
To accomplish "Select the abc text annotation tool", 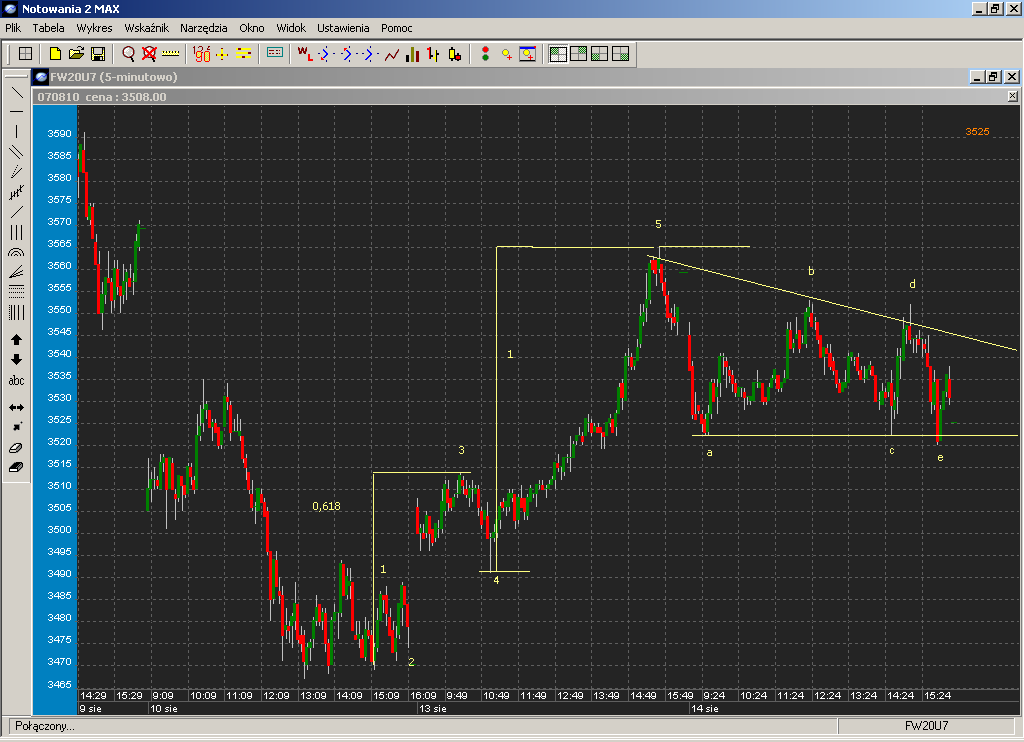I will (x=16, y=380).
